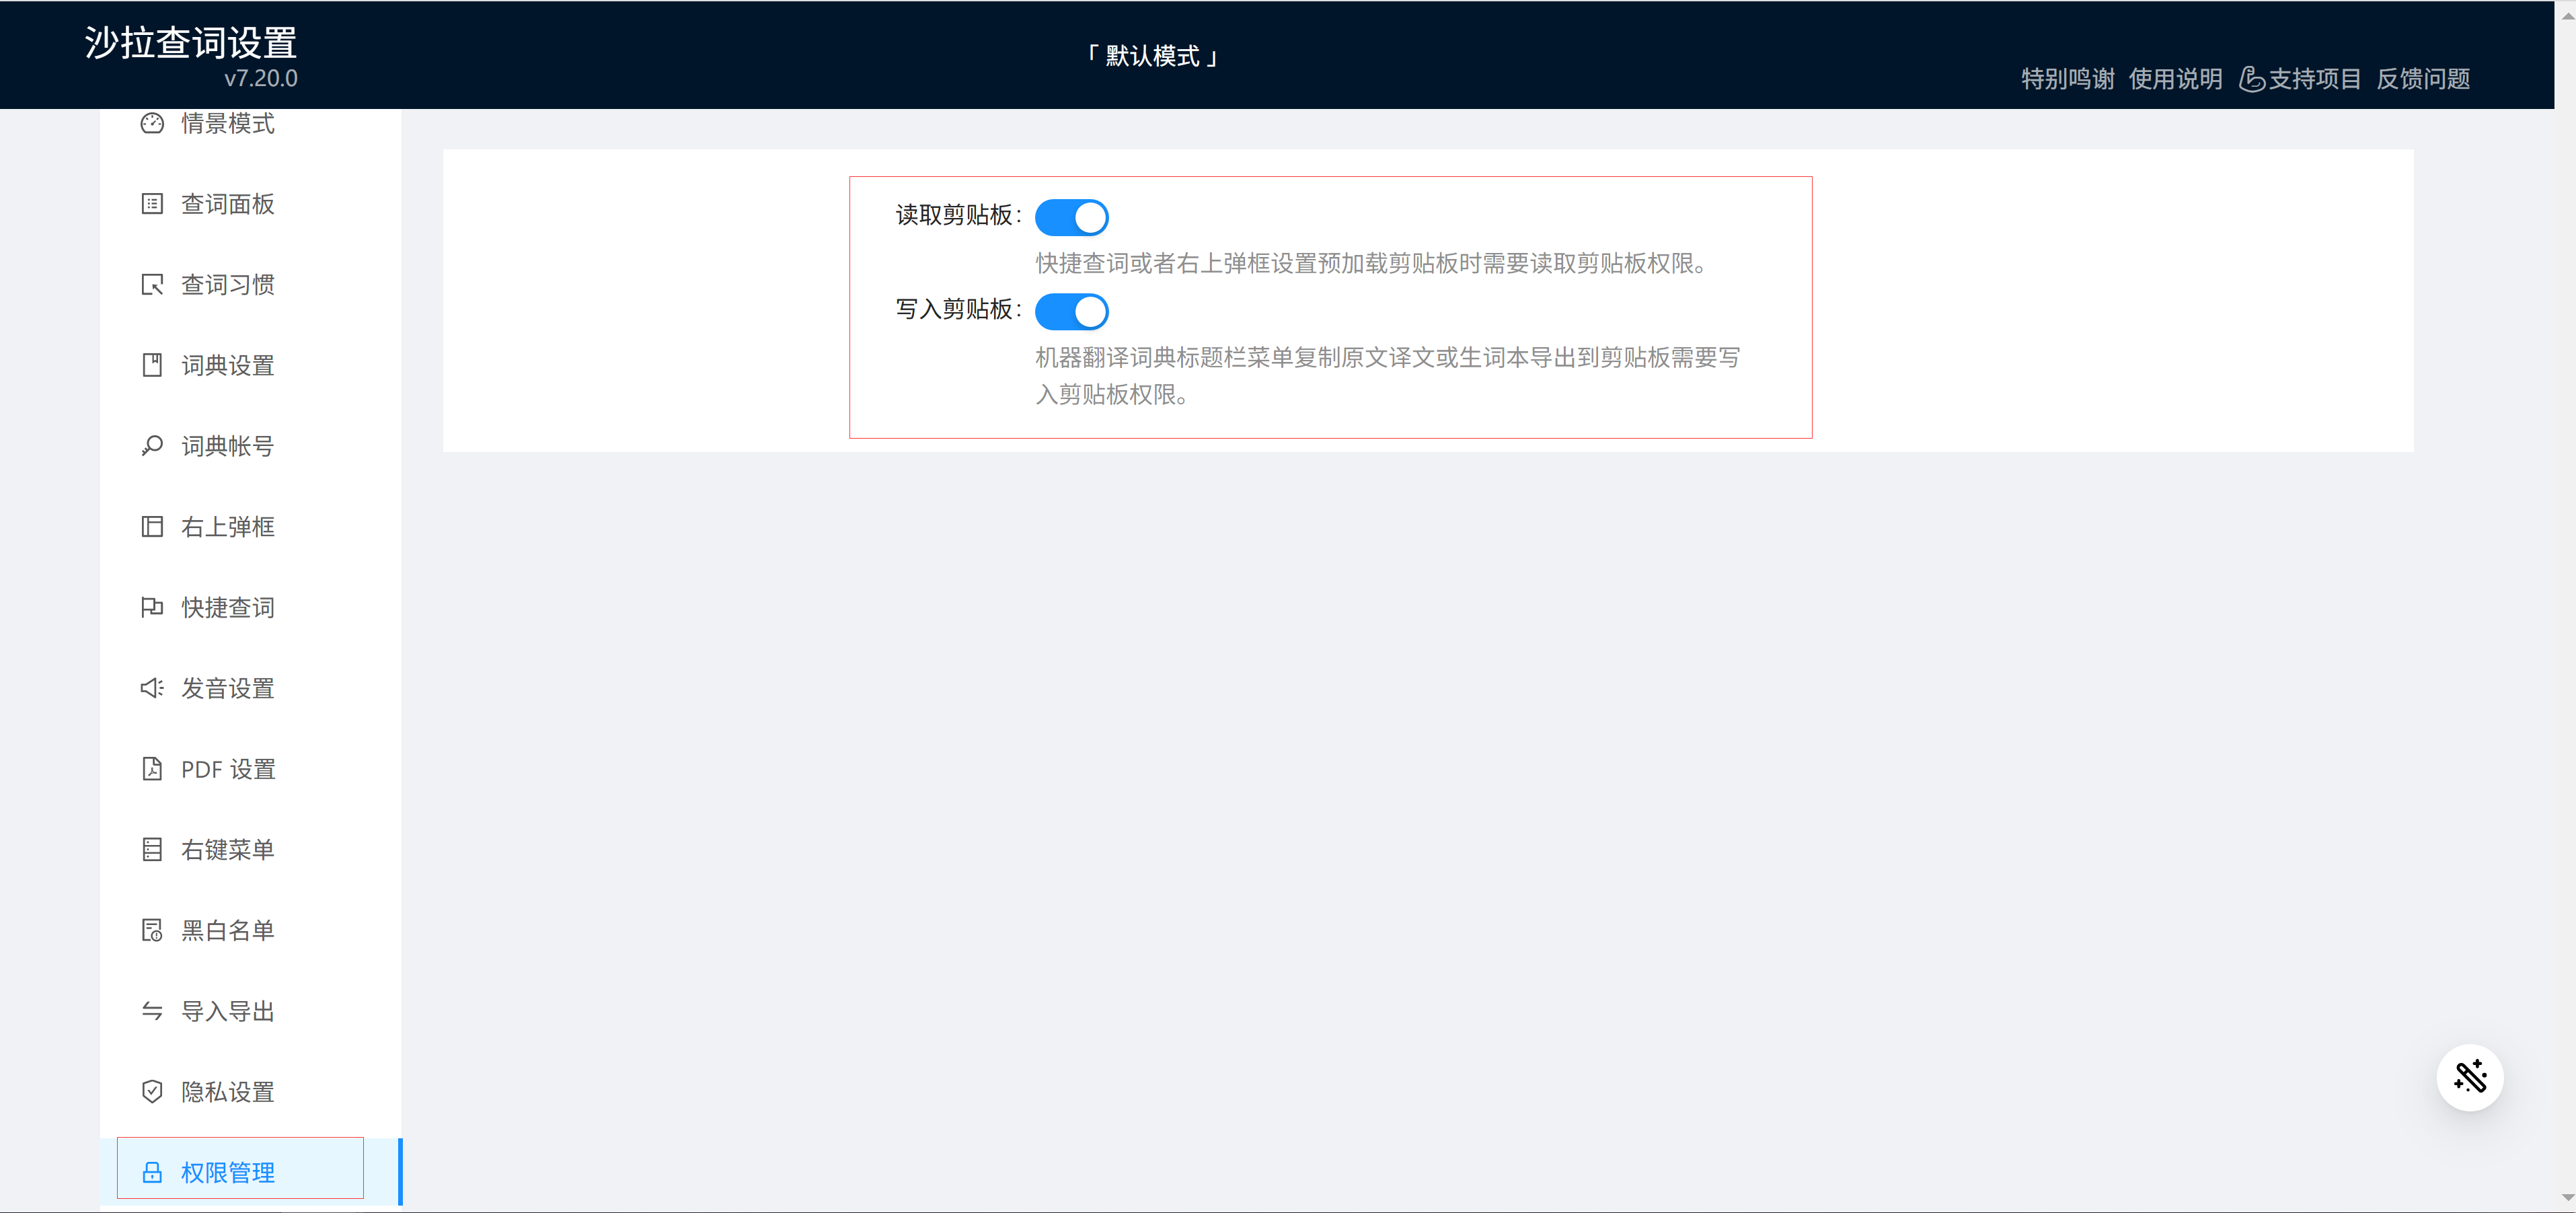The height and width of the screenshot is (1213, 2576).
Task: Click the 反馈问题 link
Action: click(2422, 79)
